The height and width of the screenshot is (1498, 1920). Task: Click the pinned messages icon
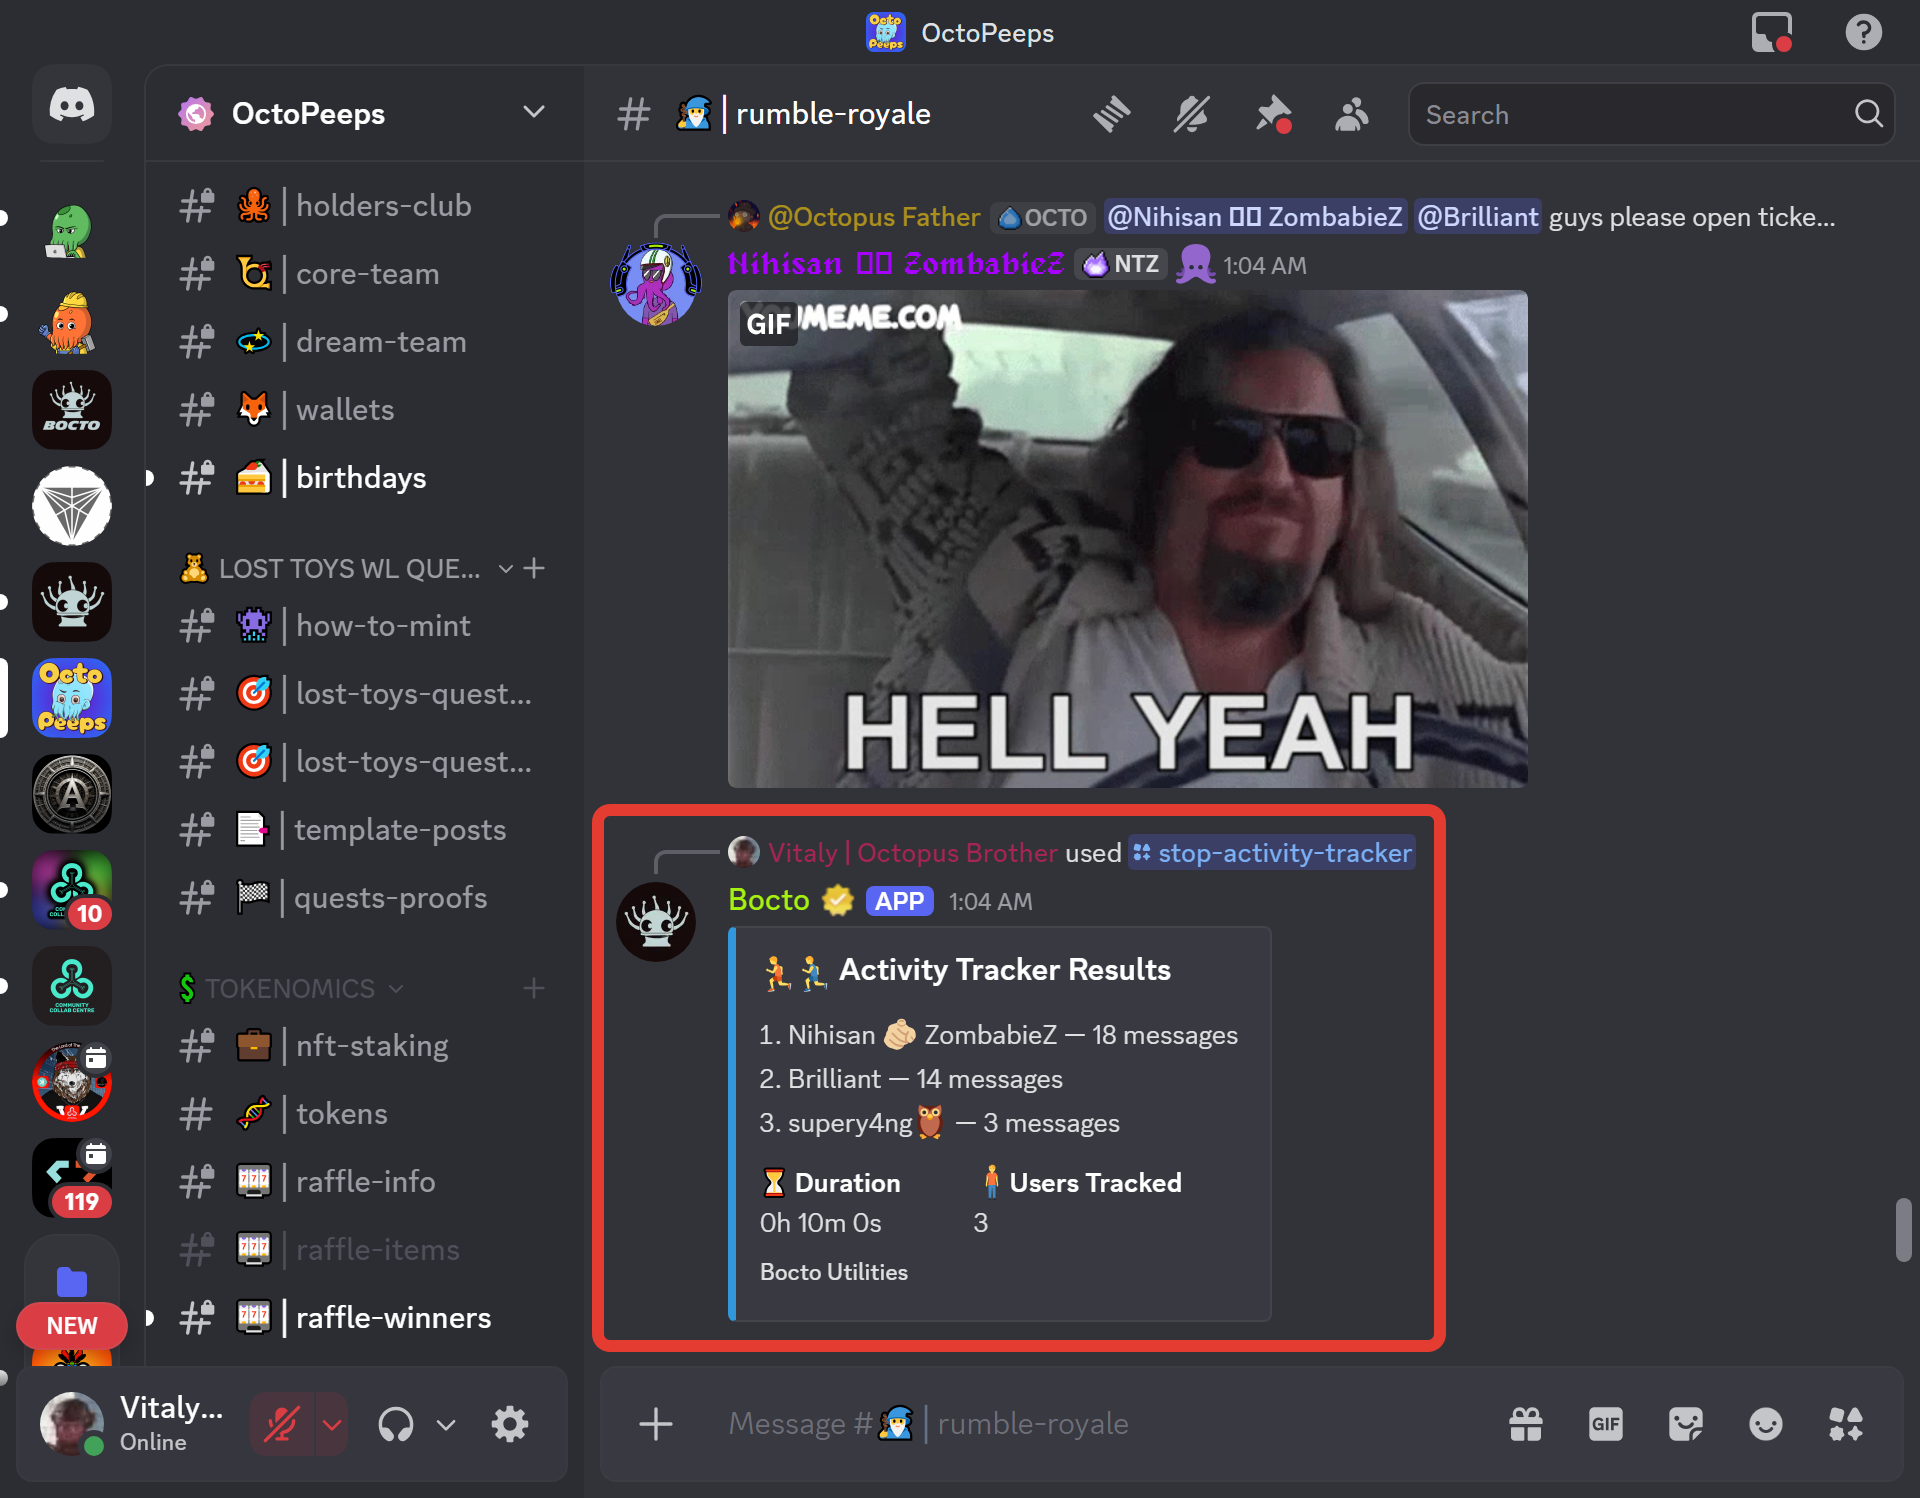point(1272,114)
